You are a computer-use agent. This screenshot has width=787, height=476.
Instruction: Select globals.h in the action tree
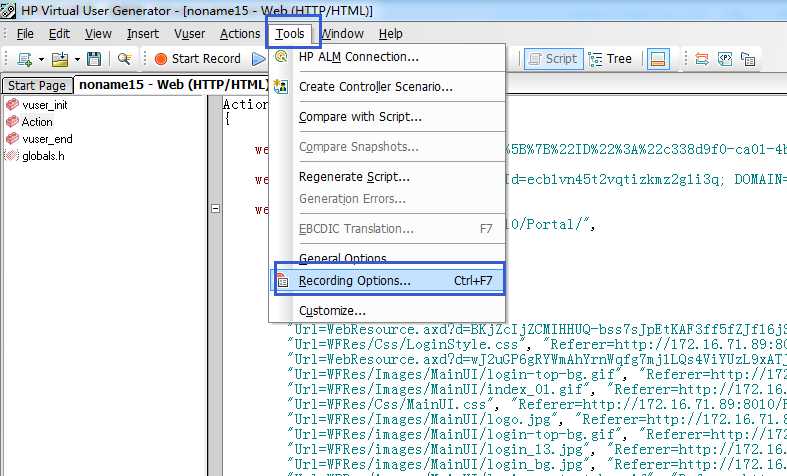[43, 156]
